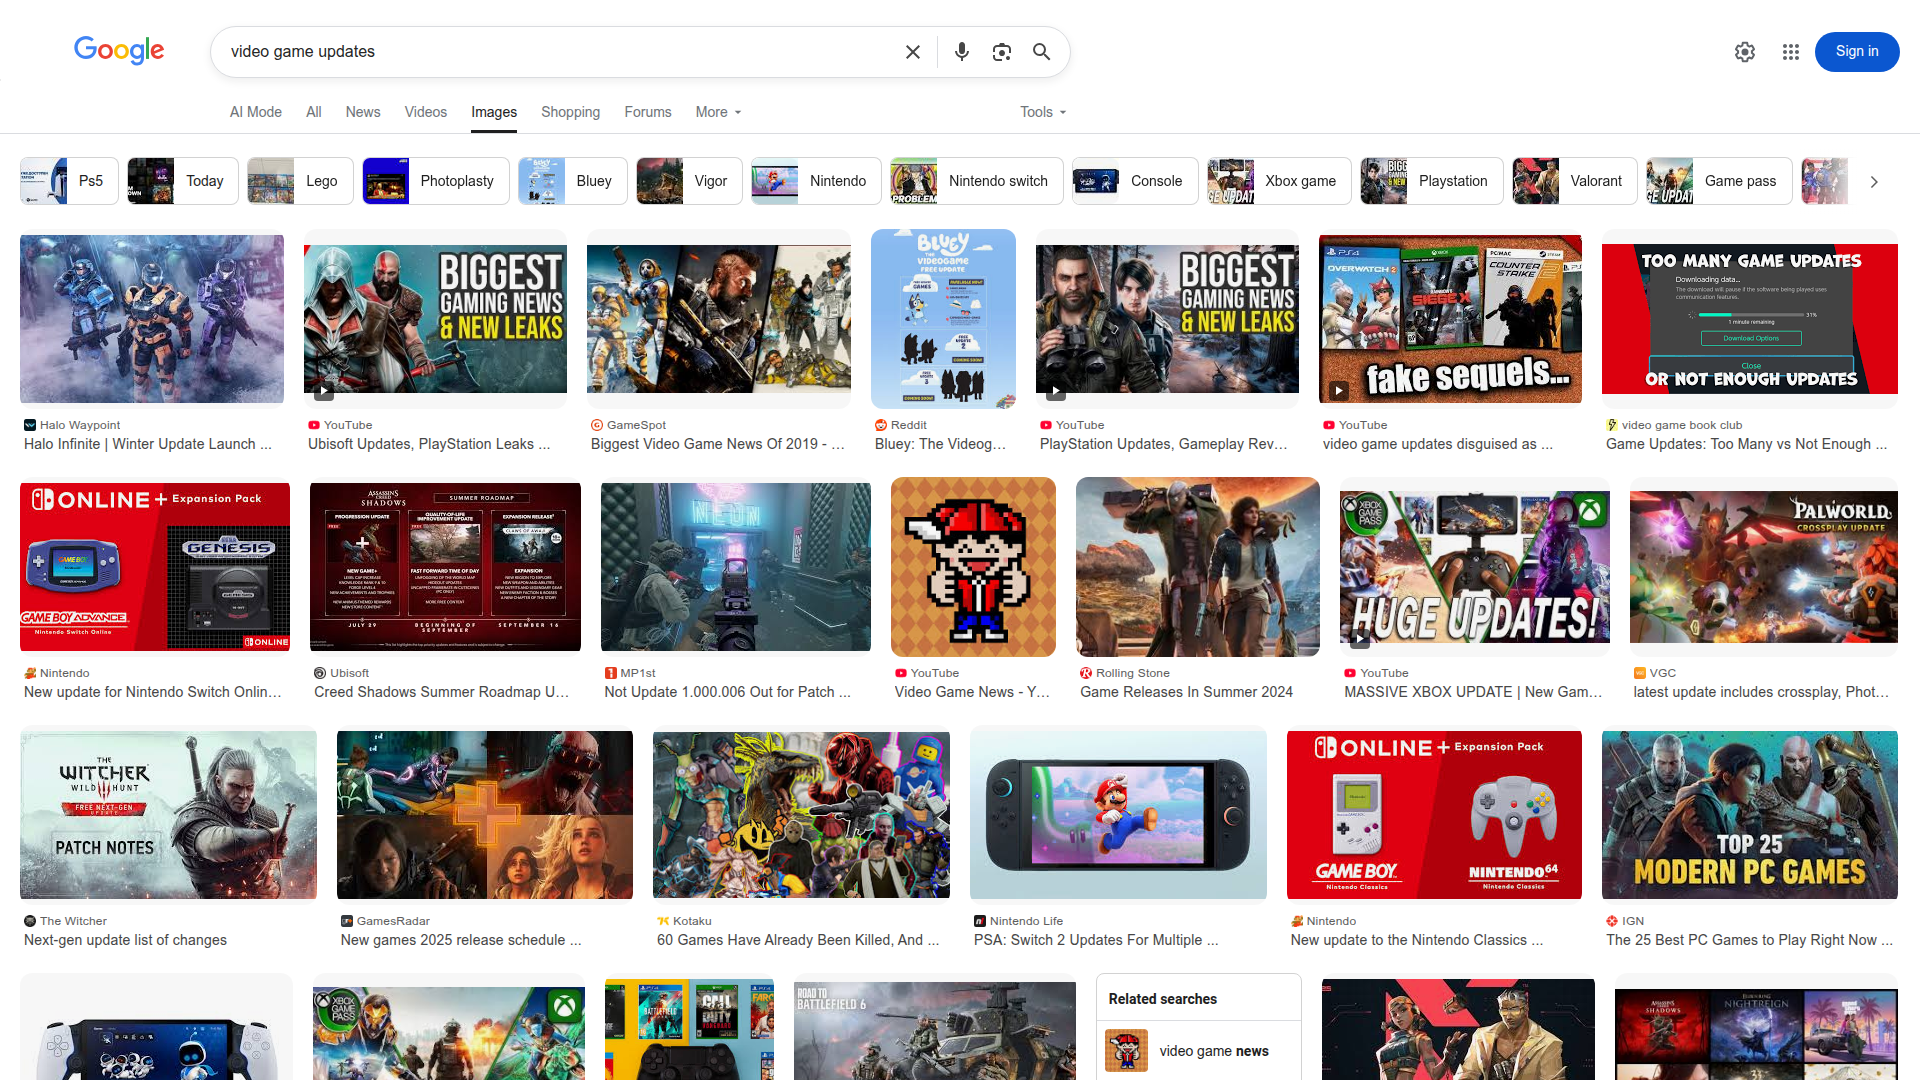
Task: Clear the search box with the X icon
Action: click(912, 52)
